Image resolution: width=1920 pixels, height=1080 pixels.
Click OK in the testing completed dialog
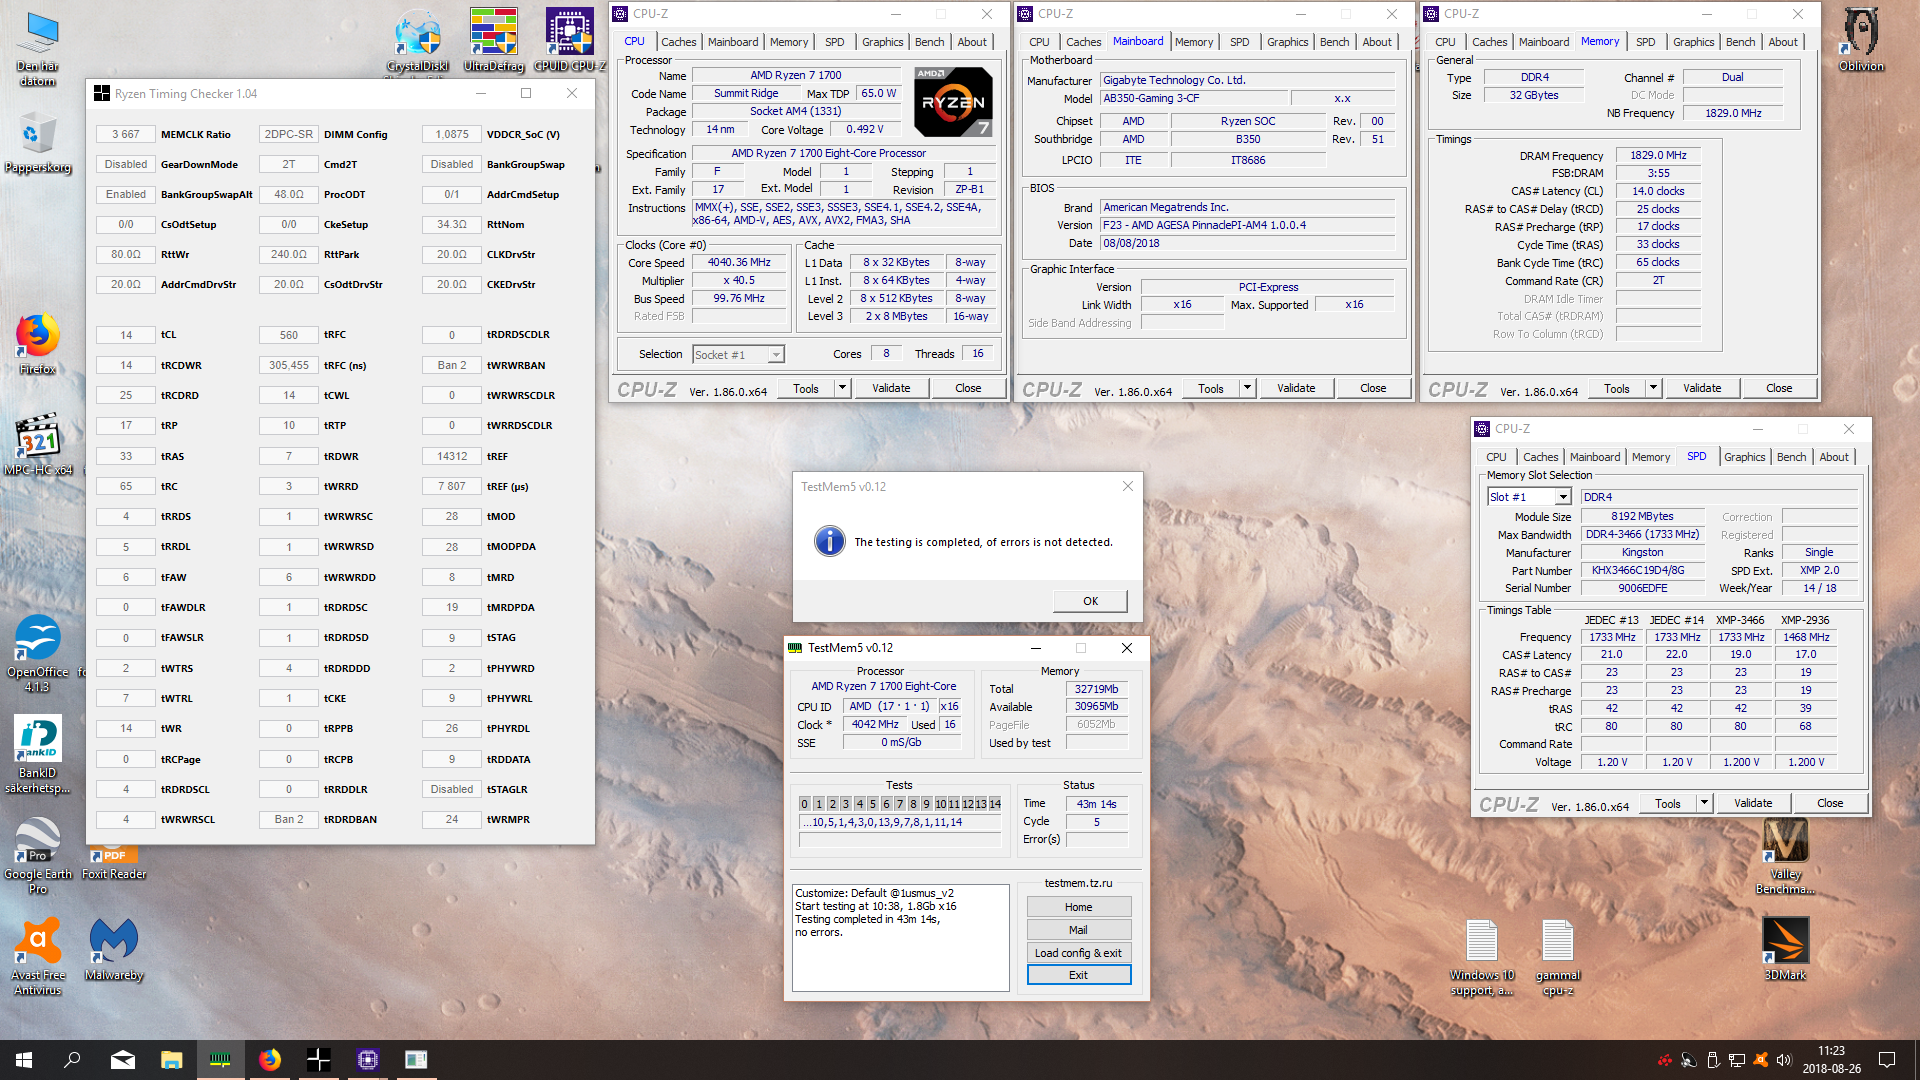pos(1090,601)
